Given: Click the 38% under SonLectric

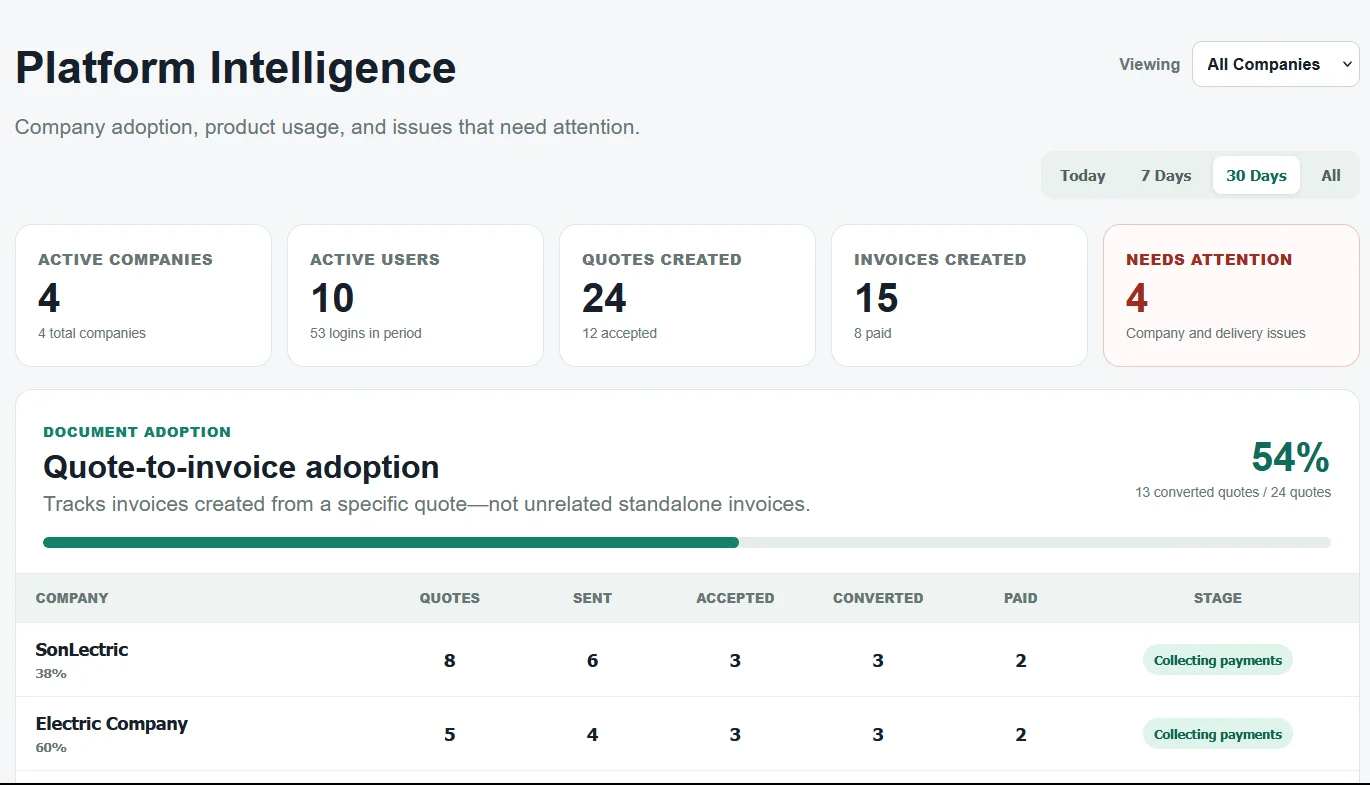Looking at the screenshot, I should [x=51, y=674].
